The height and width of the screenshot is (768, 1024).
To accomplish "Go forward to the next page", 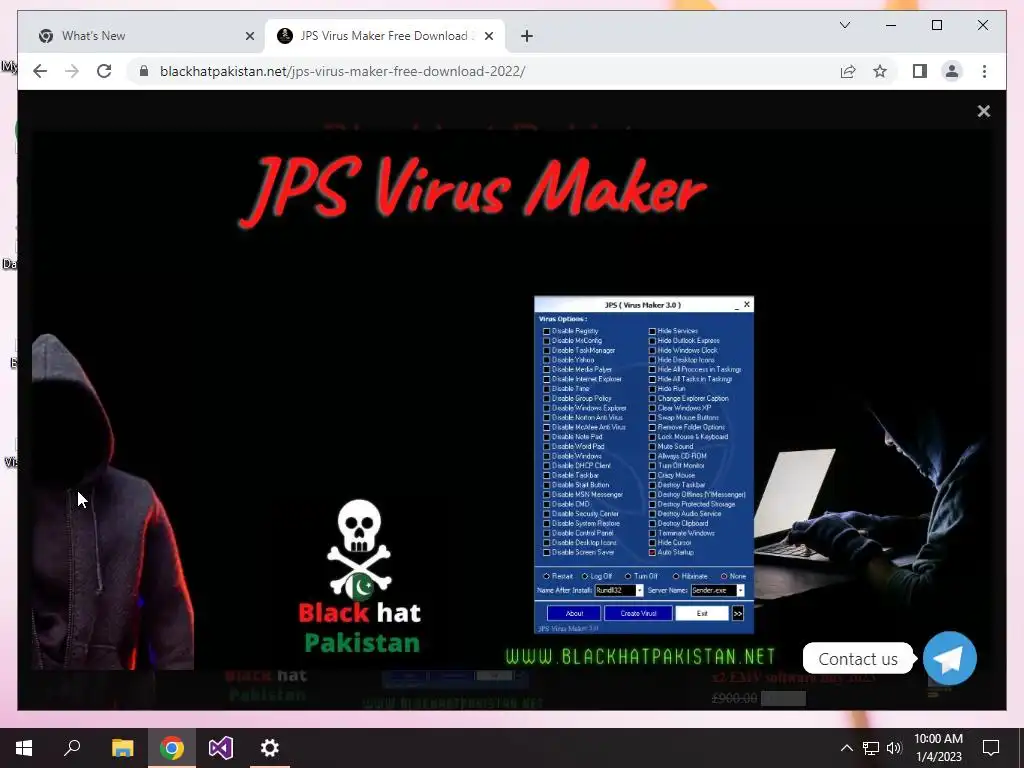I will coord(72,71).
